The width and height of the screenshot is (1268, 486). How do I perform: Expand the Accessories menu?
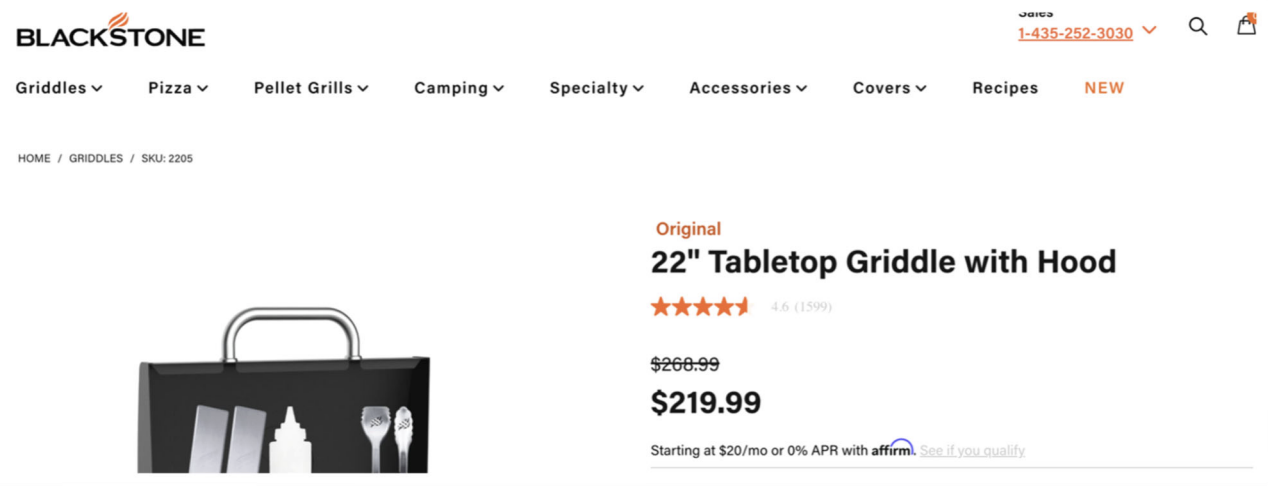coord(748,88)
